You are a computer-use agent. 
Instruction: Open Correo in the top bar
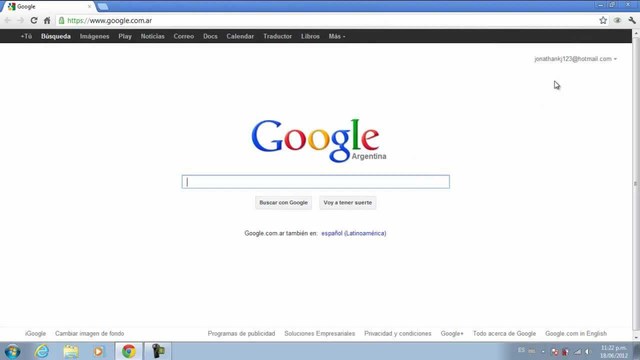(x=184, y=36)
